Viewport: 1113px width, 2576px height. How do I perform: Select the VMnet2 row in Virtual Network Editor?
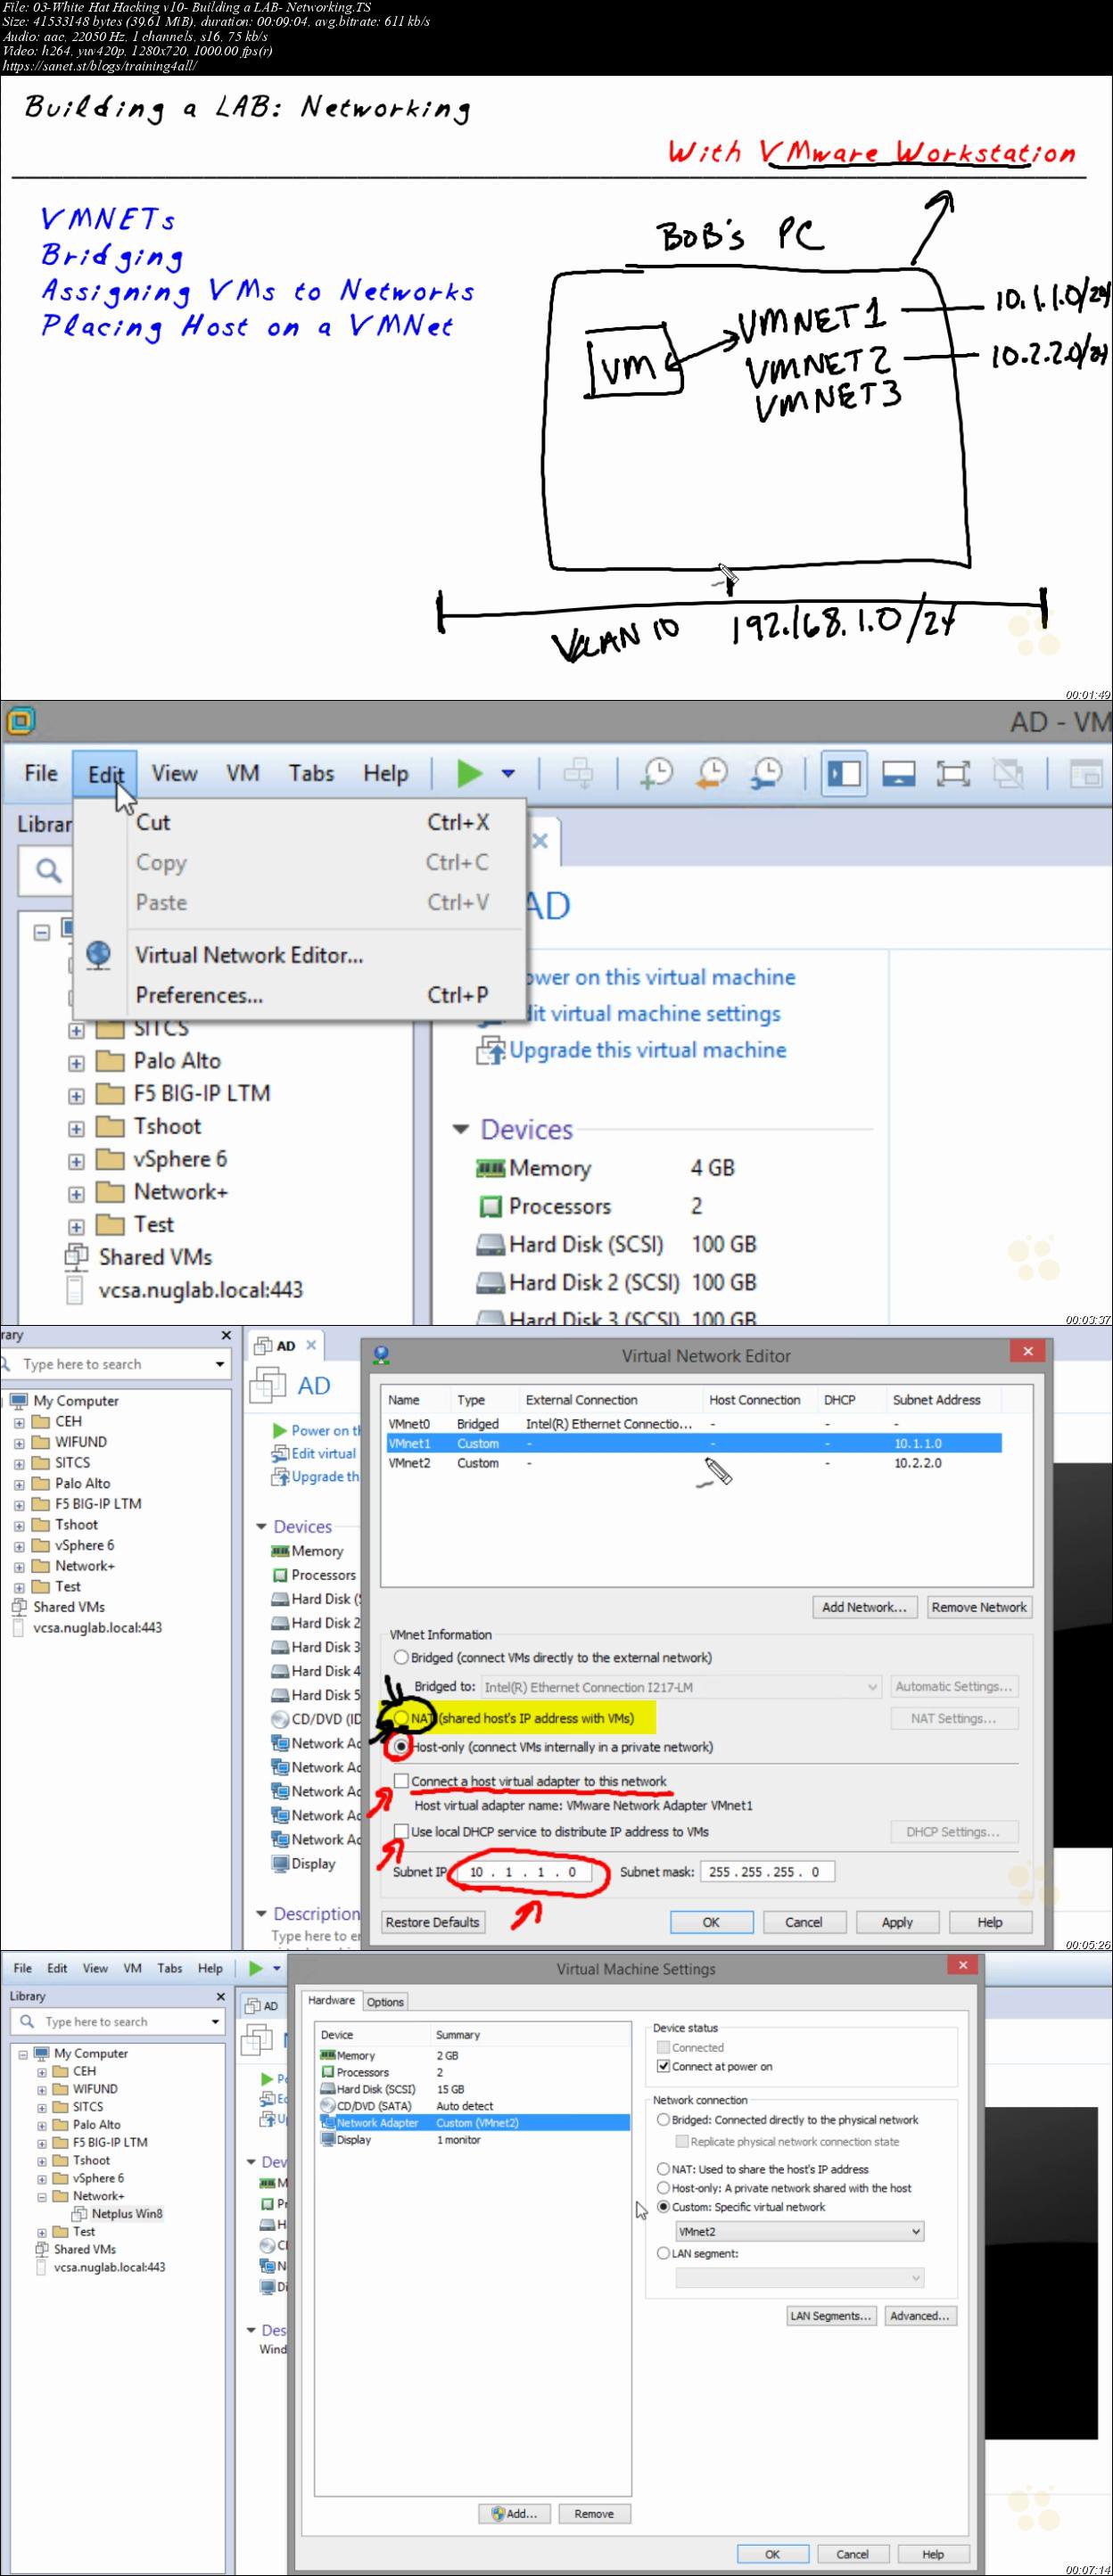coord(693,1462)
